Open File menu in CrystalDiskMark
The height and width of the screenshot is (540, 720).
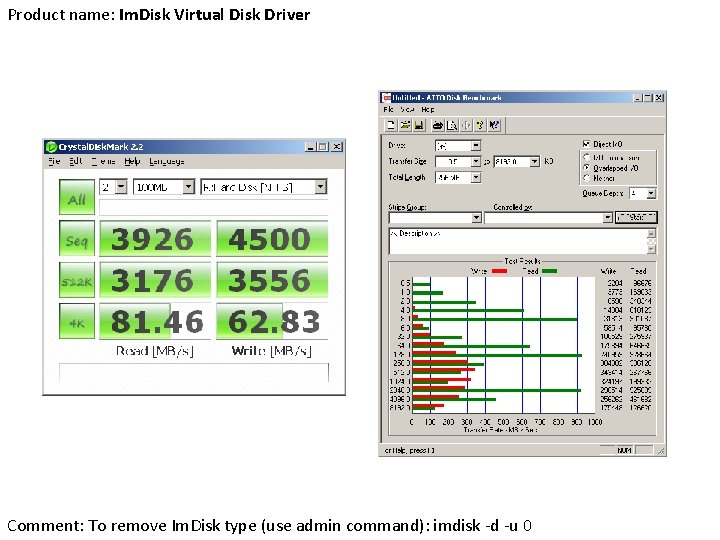[x=54, y=161]
